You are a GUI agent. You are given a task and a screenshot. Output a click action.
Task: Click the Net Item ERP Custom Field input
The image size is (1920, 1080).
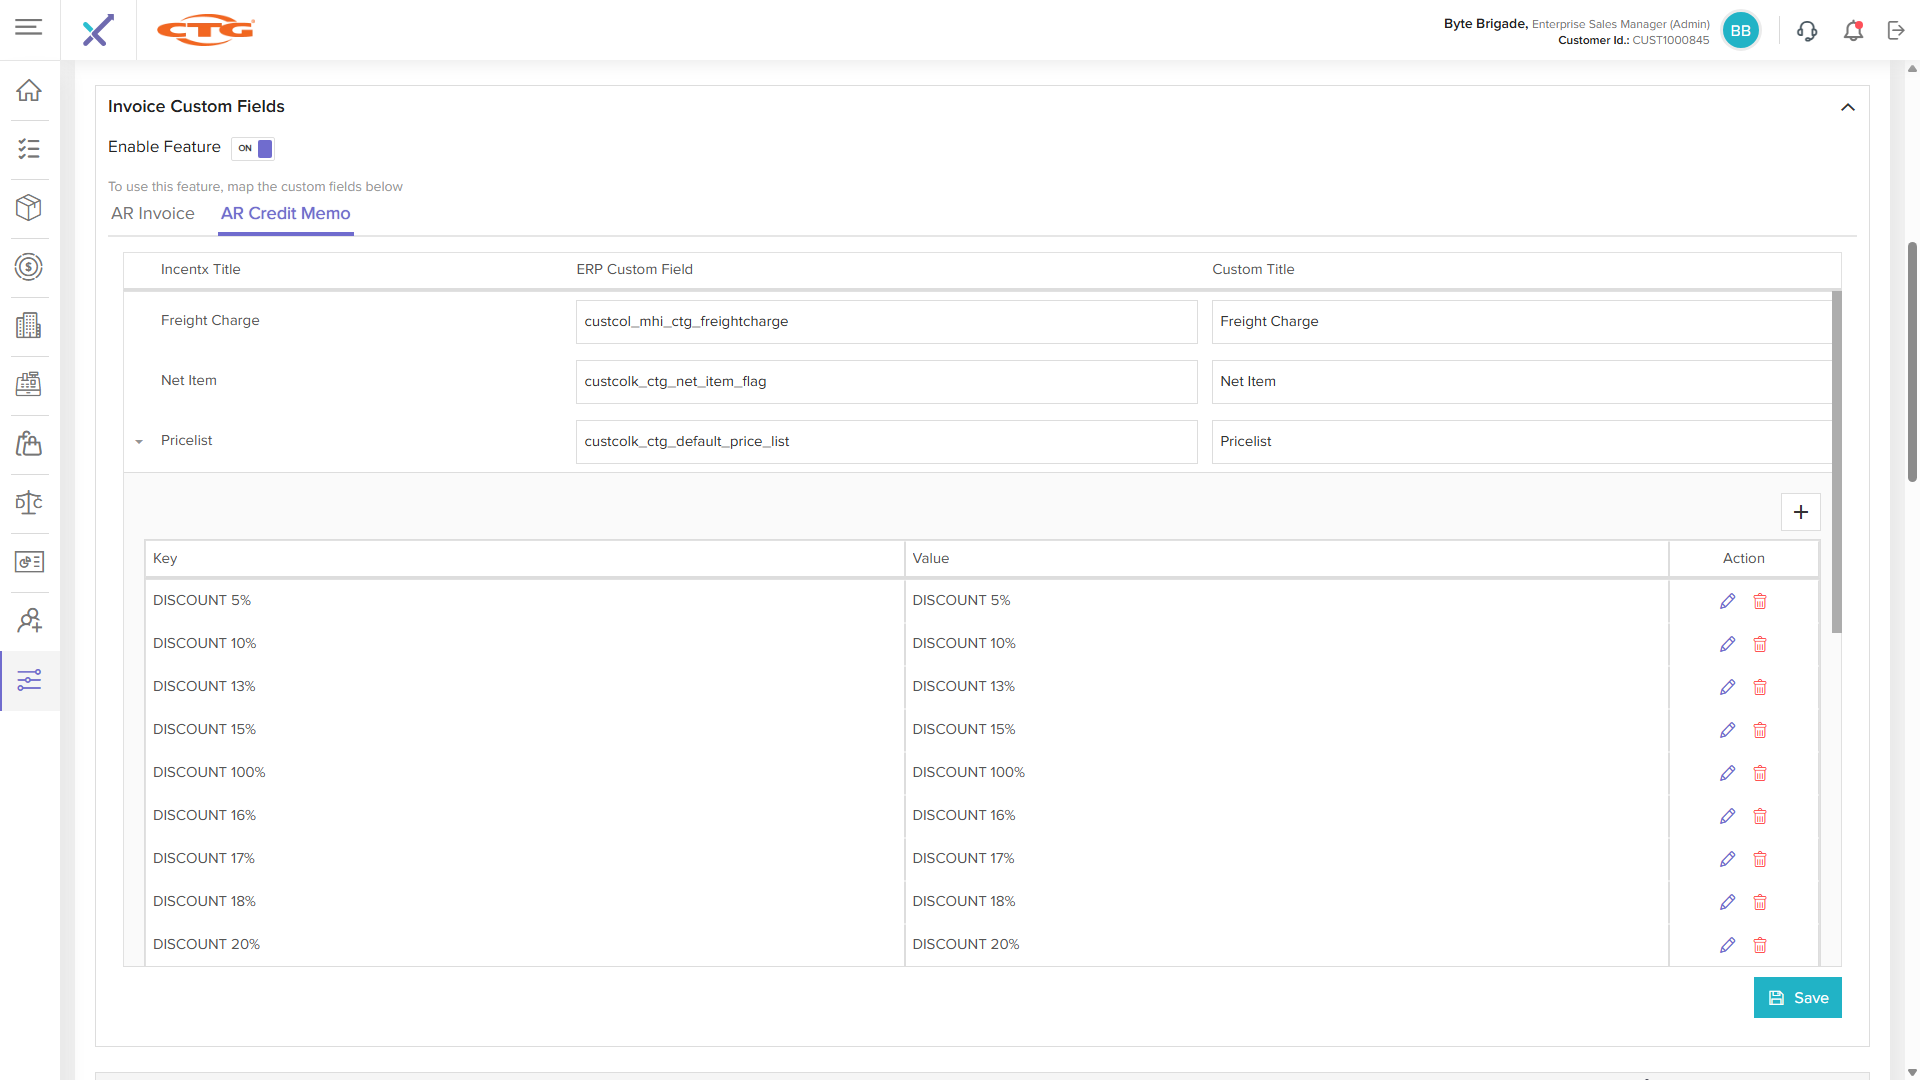click(886, 382)
